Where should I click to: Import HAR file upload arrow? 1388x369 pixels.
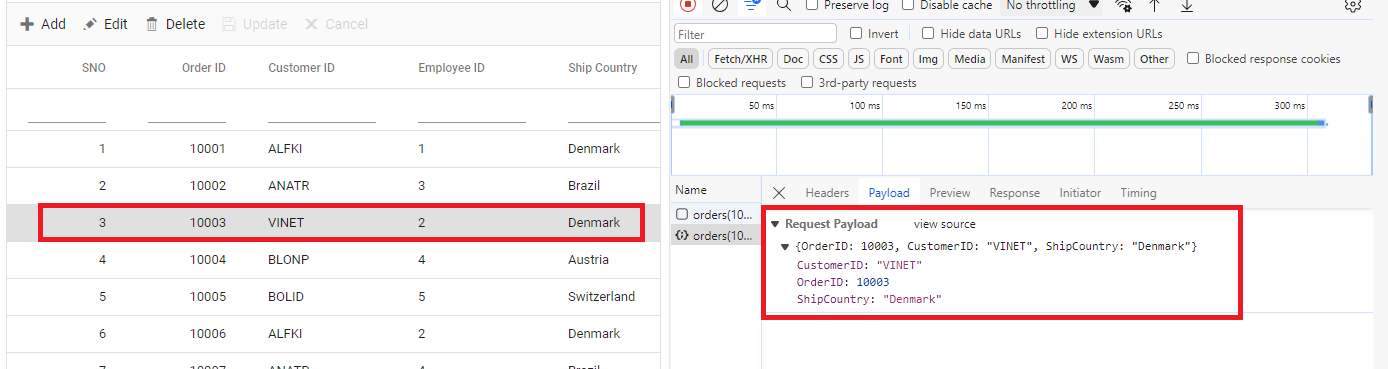tap(1155, 5)
